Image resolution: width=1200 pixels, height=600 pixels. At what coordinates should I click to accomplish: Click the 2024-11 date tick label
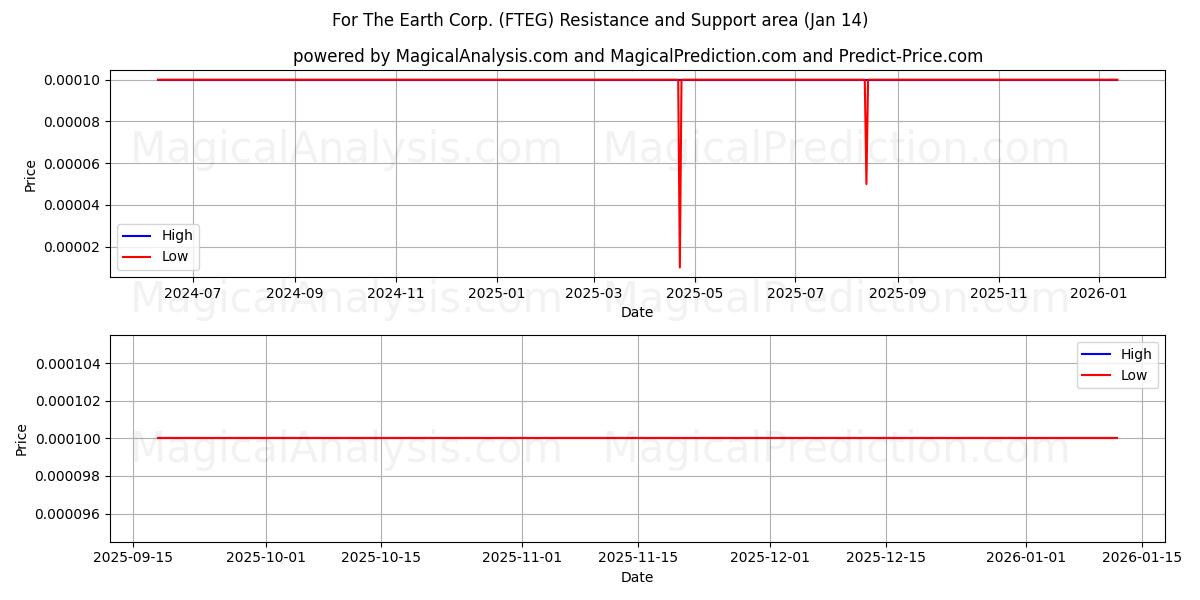pyautogui.click(x=396, y=294)
